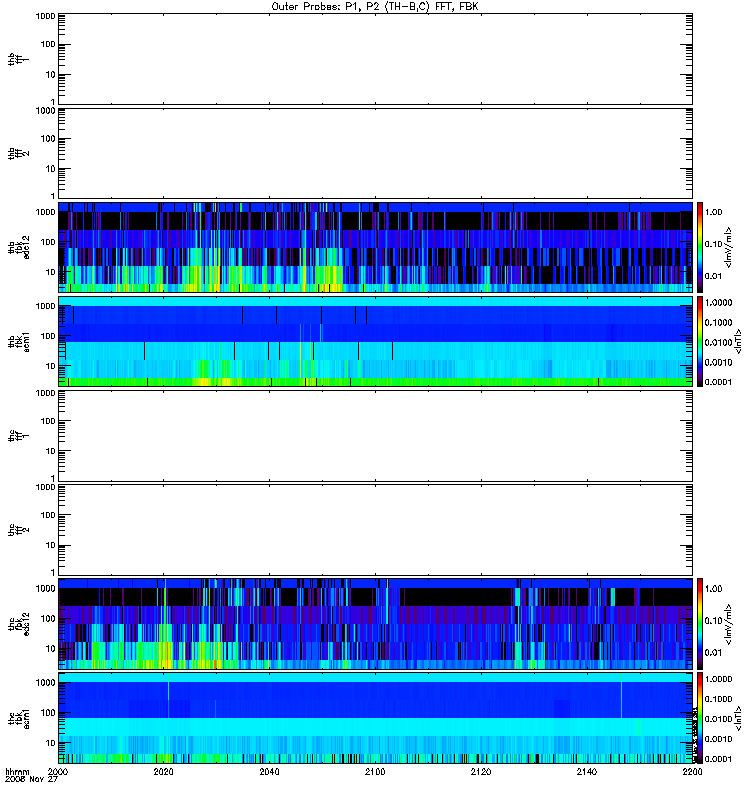This screenshot has width=750, height=800.
Task: Click the '2008 Nov 27' date label
Action: click(31, 780)
